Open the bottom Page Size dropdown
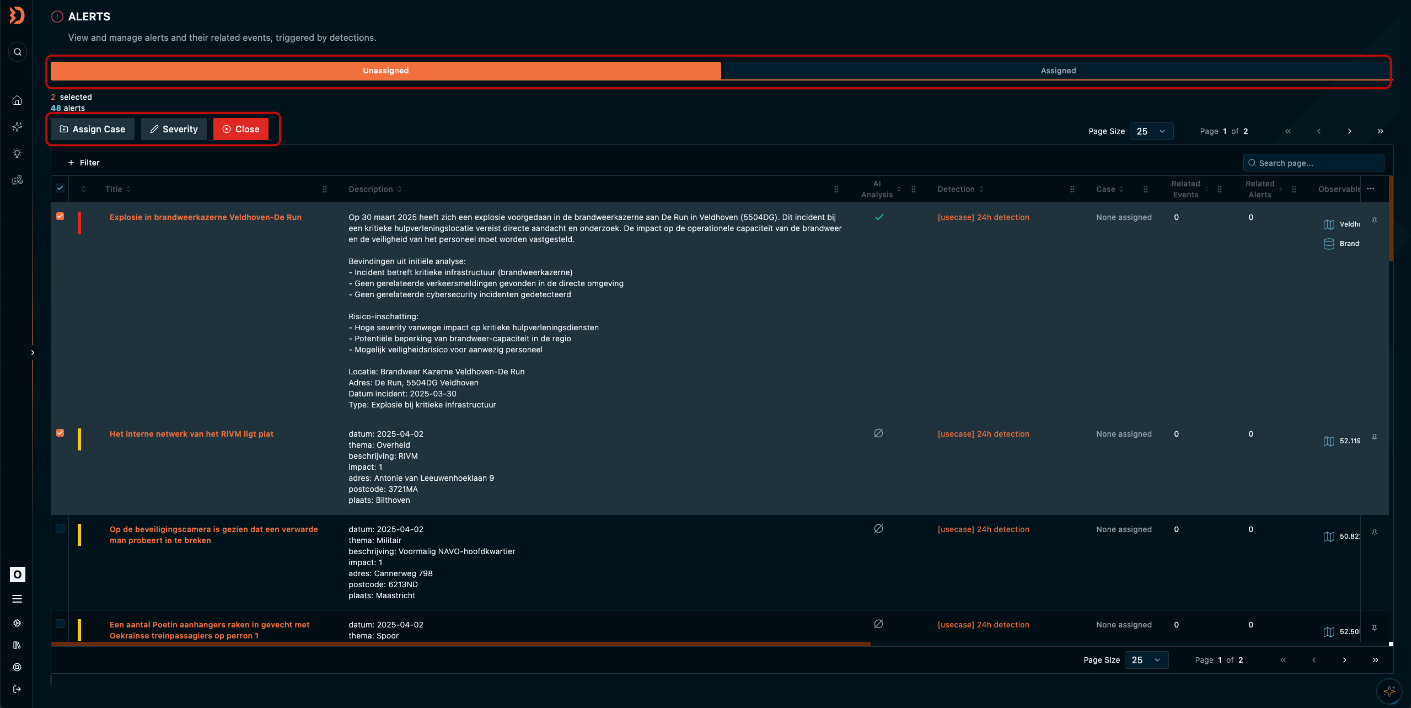 pyautogui.click(x=1146, y=660)
